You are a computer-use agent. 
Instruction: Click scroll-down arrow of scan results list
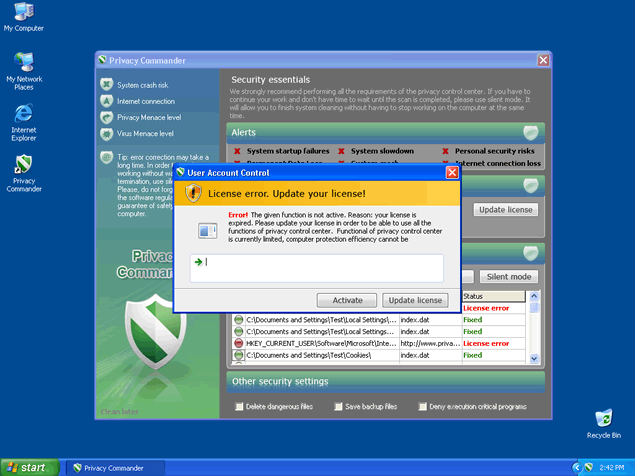534,357
